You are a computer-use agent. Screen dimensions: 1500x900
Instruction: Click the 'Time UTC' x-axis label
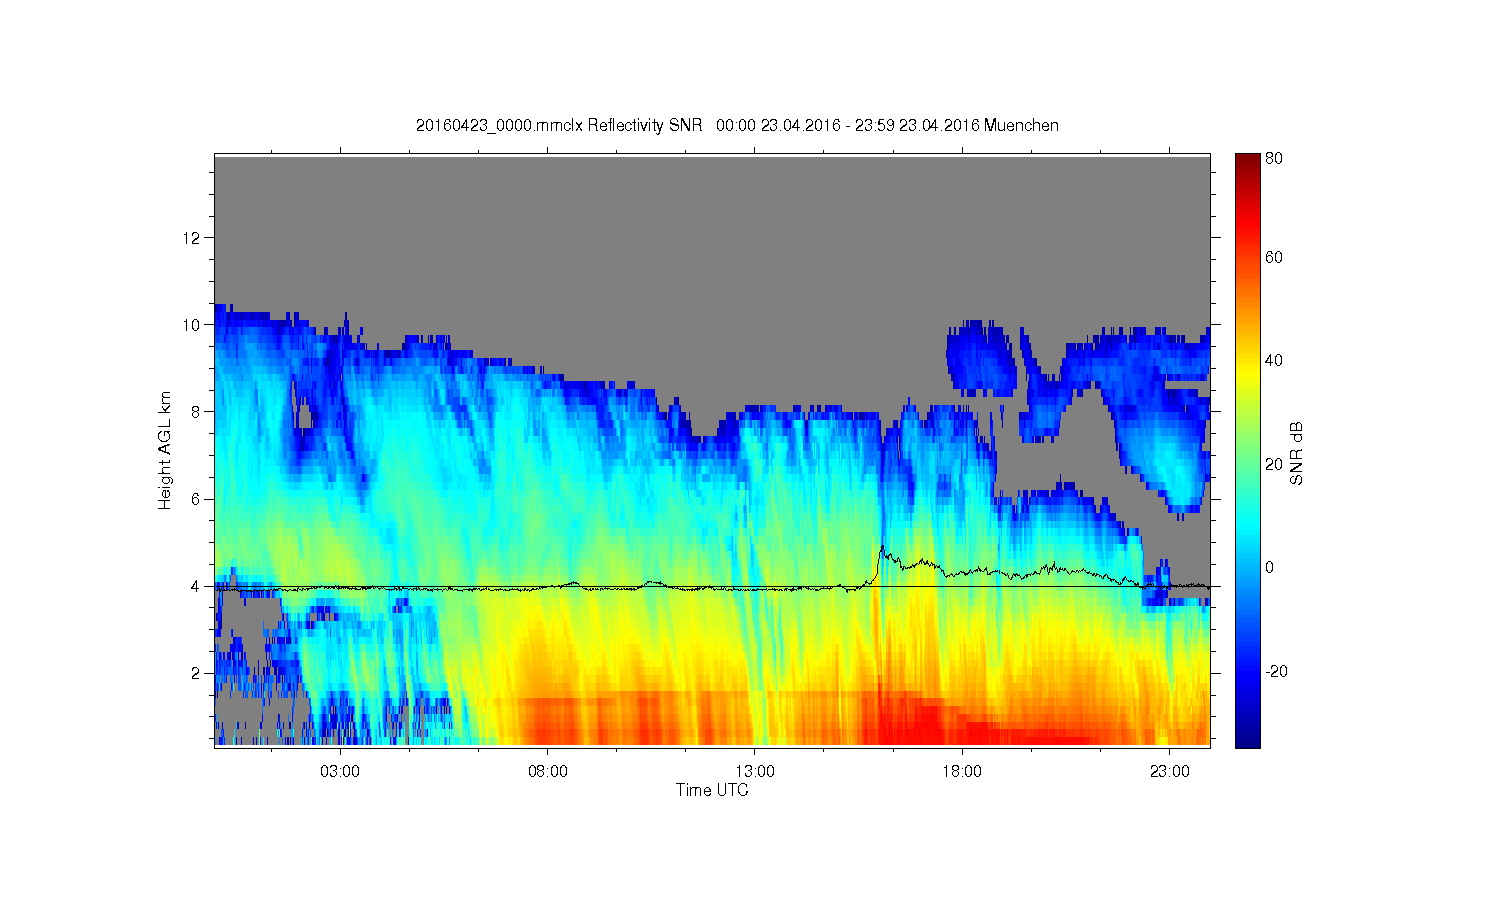tap(712, 790)
